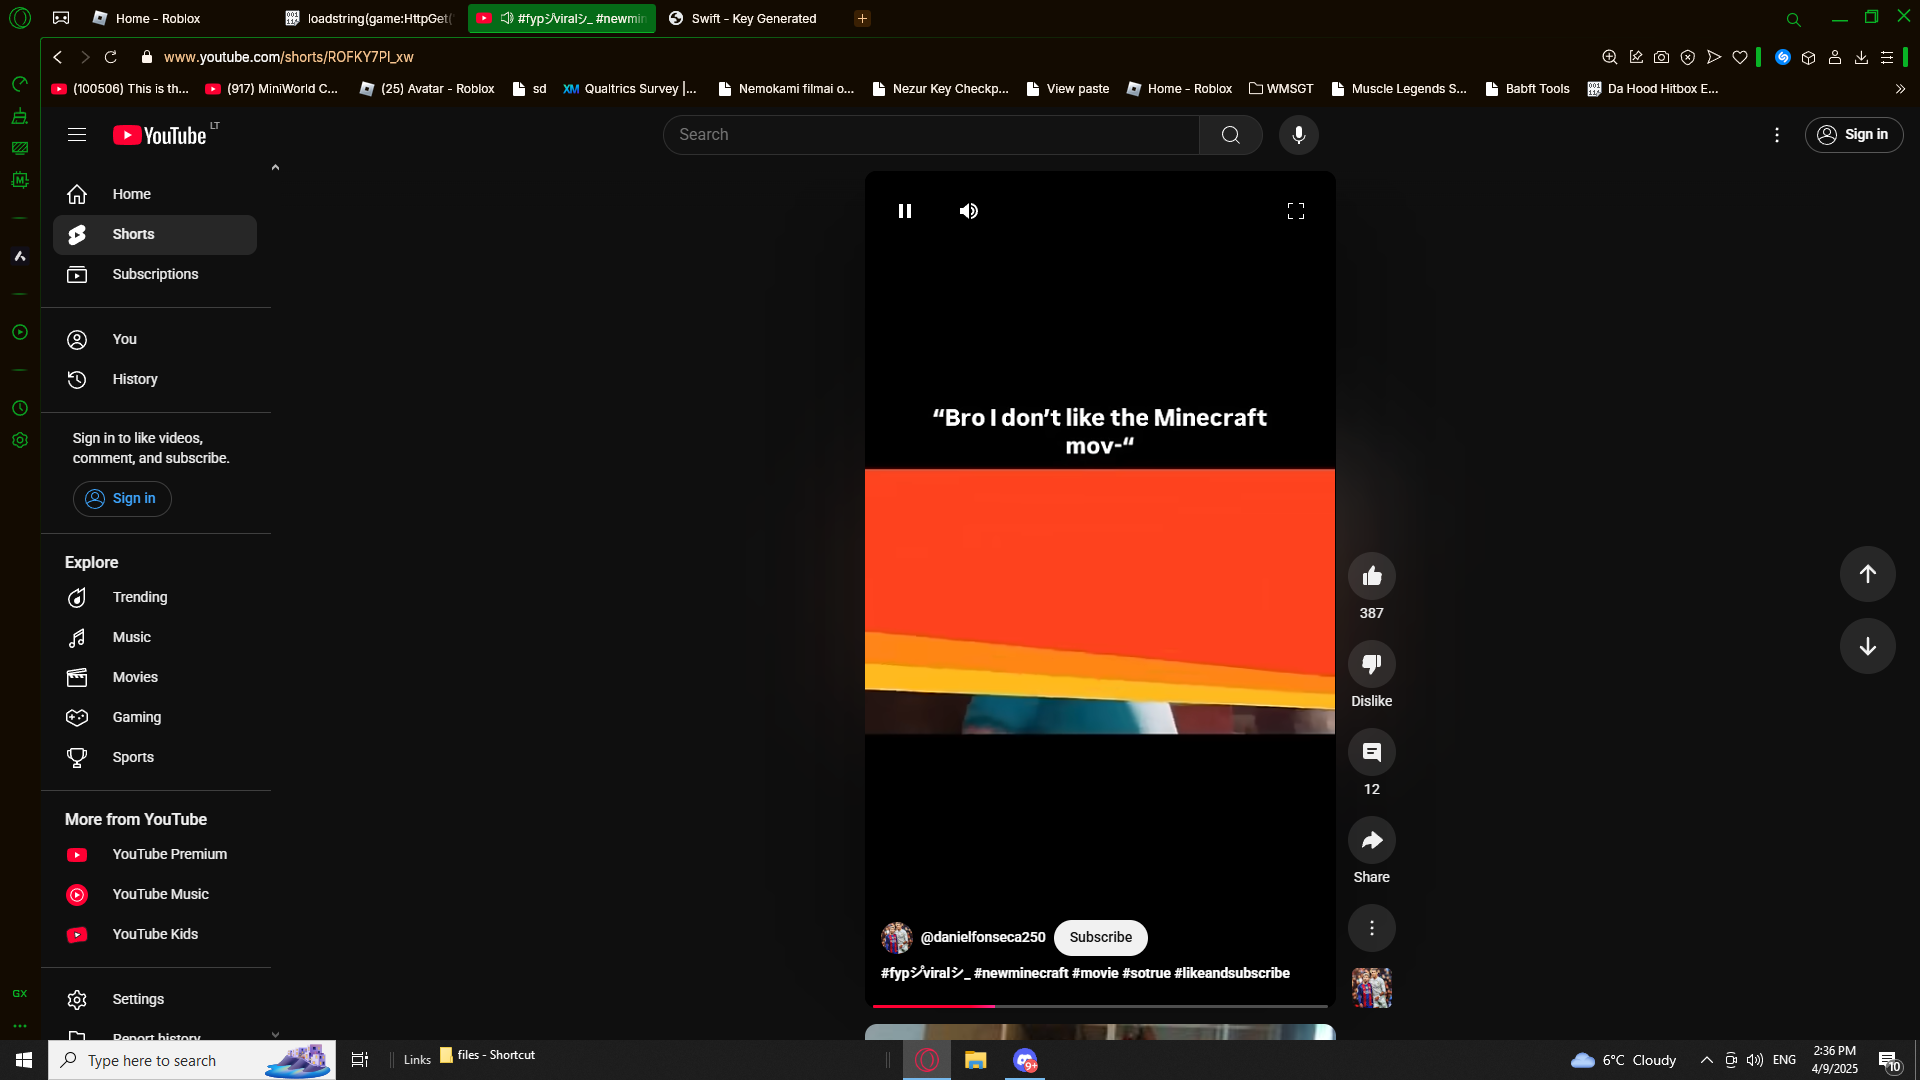
Task: Go to YouTube home via logo
Action: click(160, 135)
